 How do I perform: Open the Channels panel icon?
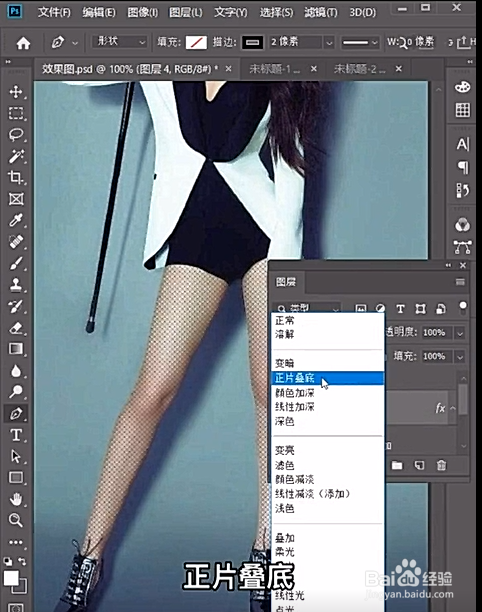(x=462, y=225)
